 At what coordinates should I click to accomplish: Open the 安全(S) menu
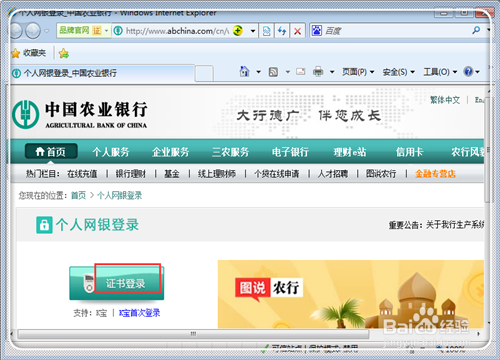(x=398, y=72)
